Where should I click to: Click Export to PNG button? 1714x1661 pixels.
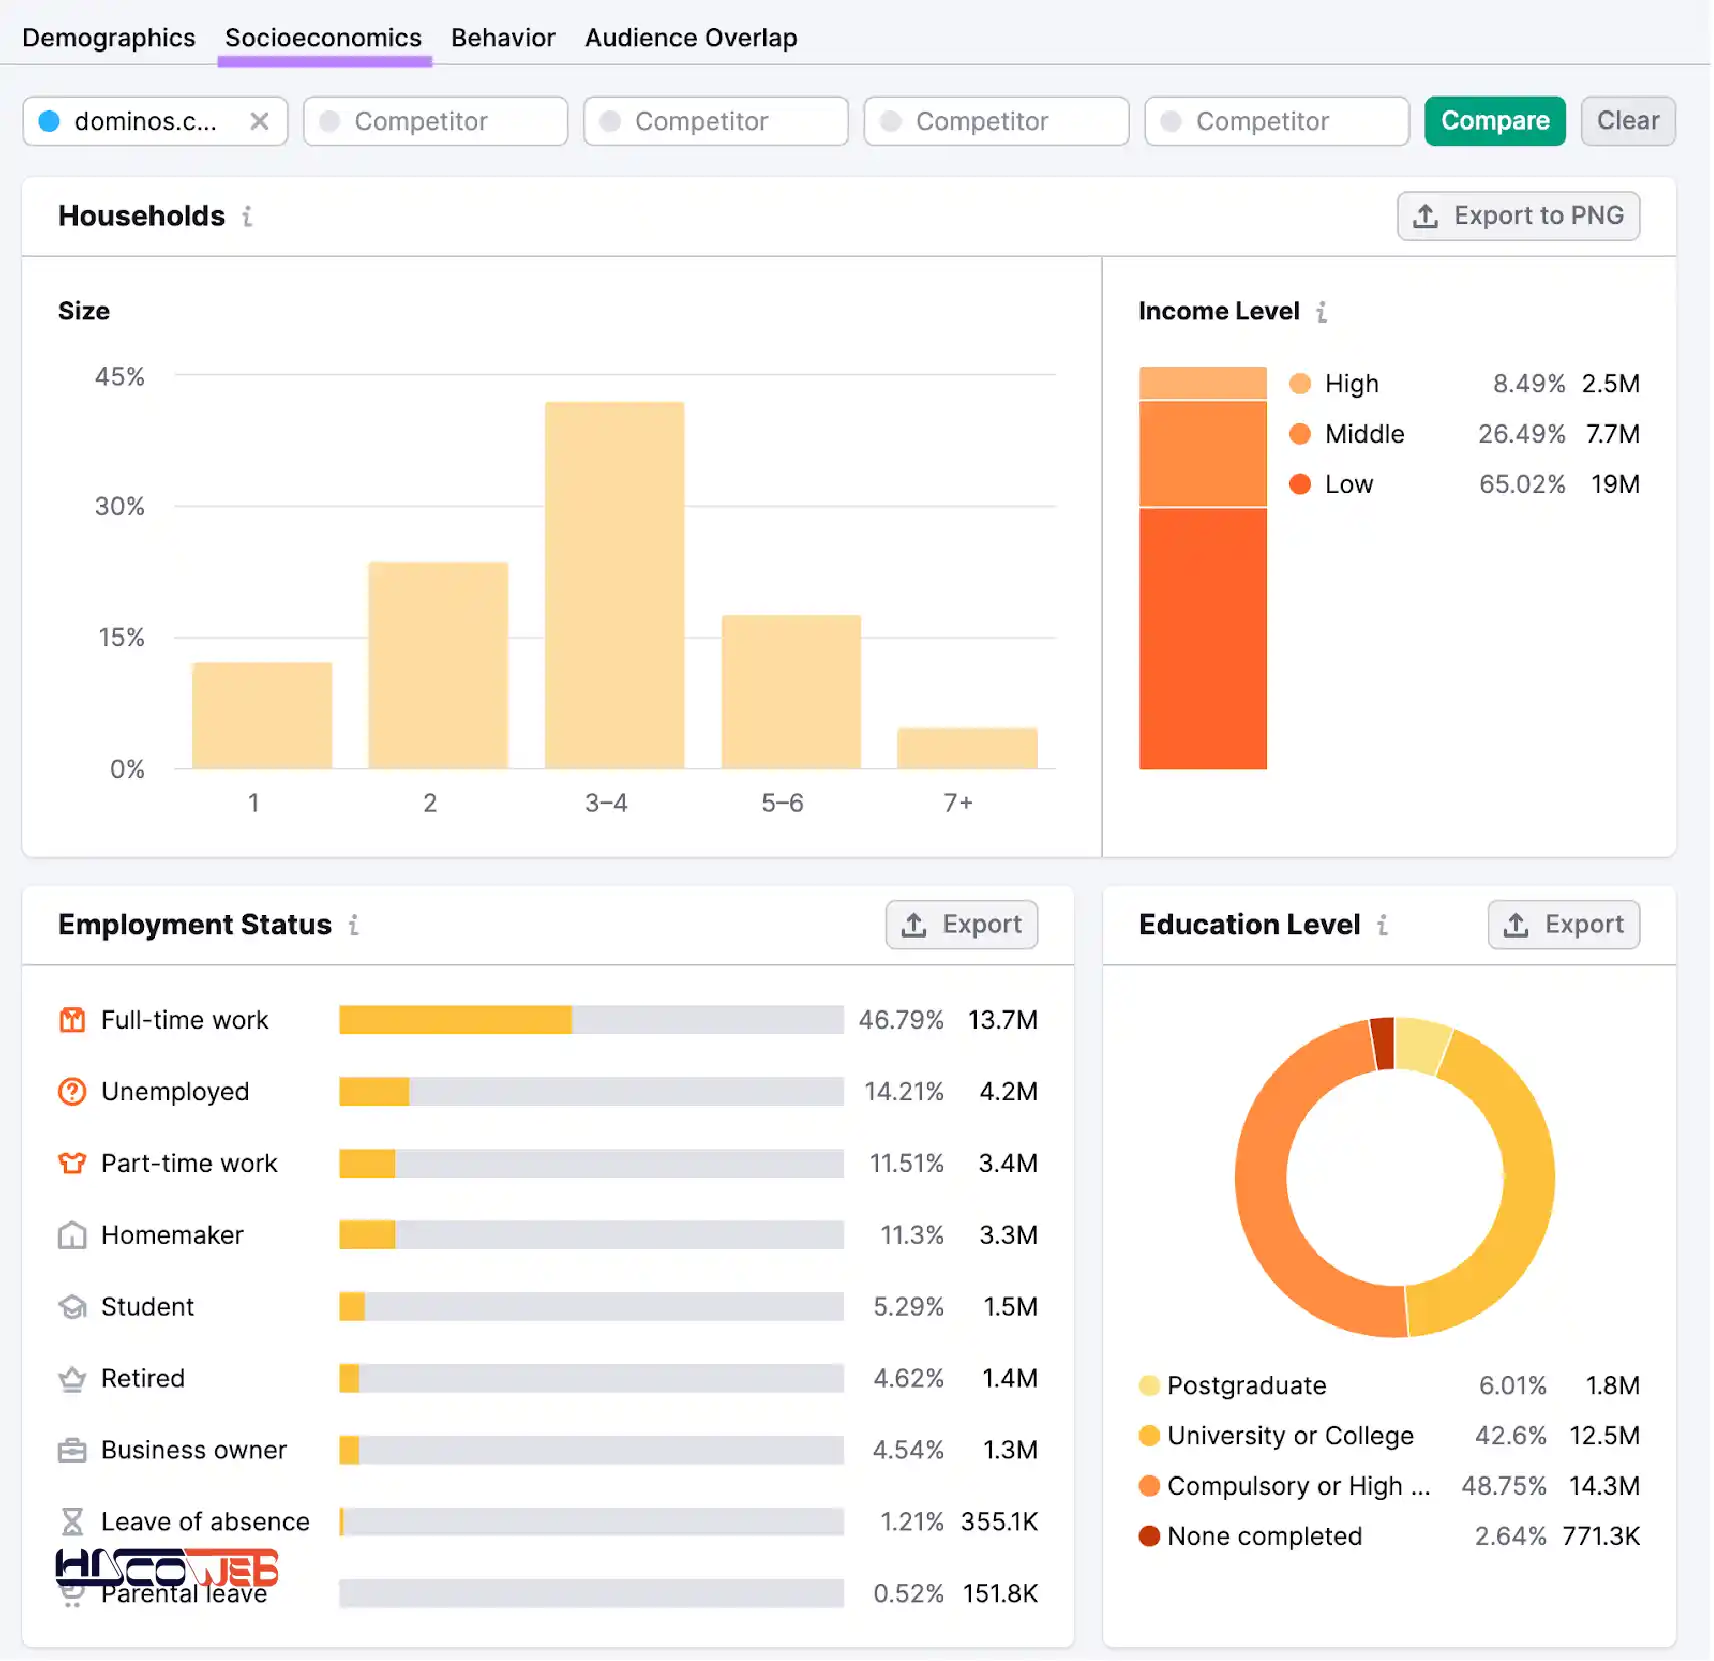click(1518, 216)
